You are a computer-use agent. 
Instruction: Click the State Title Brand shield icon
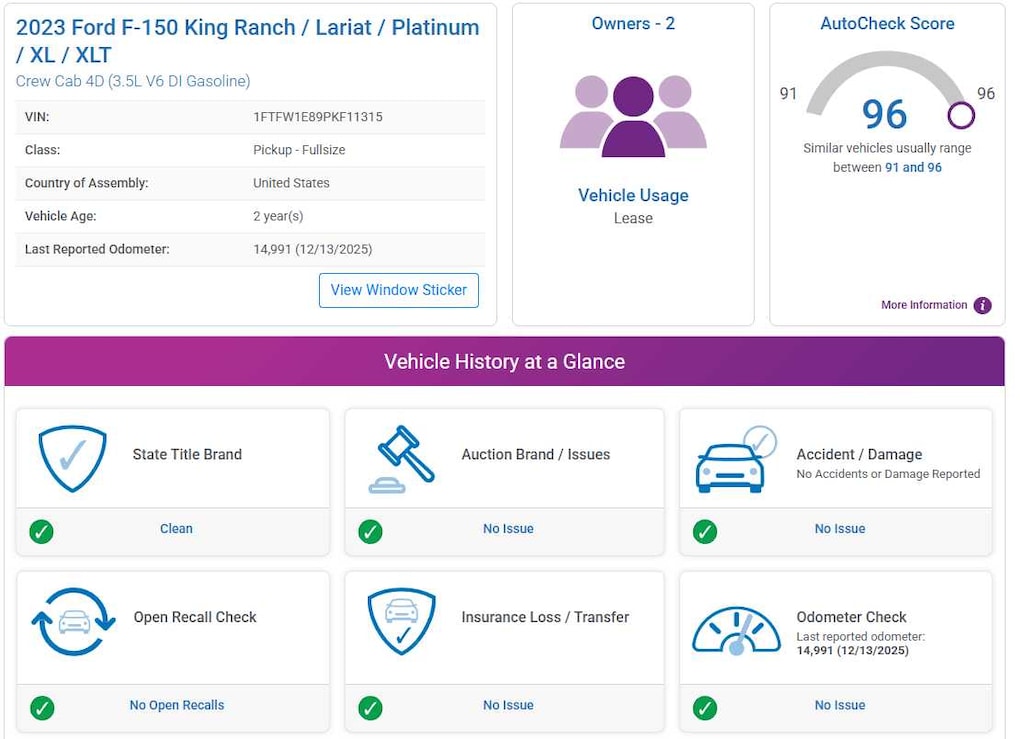pyautogui.click(x=72, y=458)
